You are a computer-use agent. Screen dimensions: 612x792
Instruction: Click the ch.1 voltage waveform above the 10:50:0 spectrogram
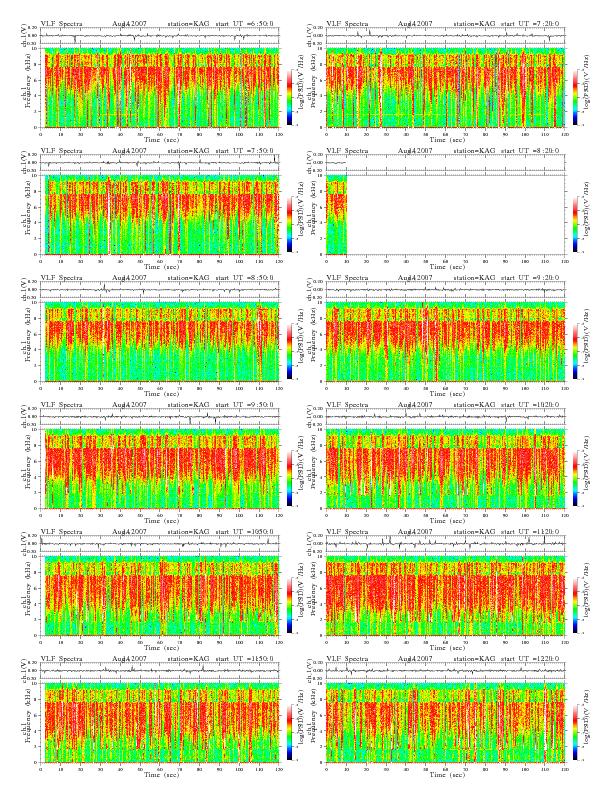point(160,543)
